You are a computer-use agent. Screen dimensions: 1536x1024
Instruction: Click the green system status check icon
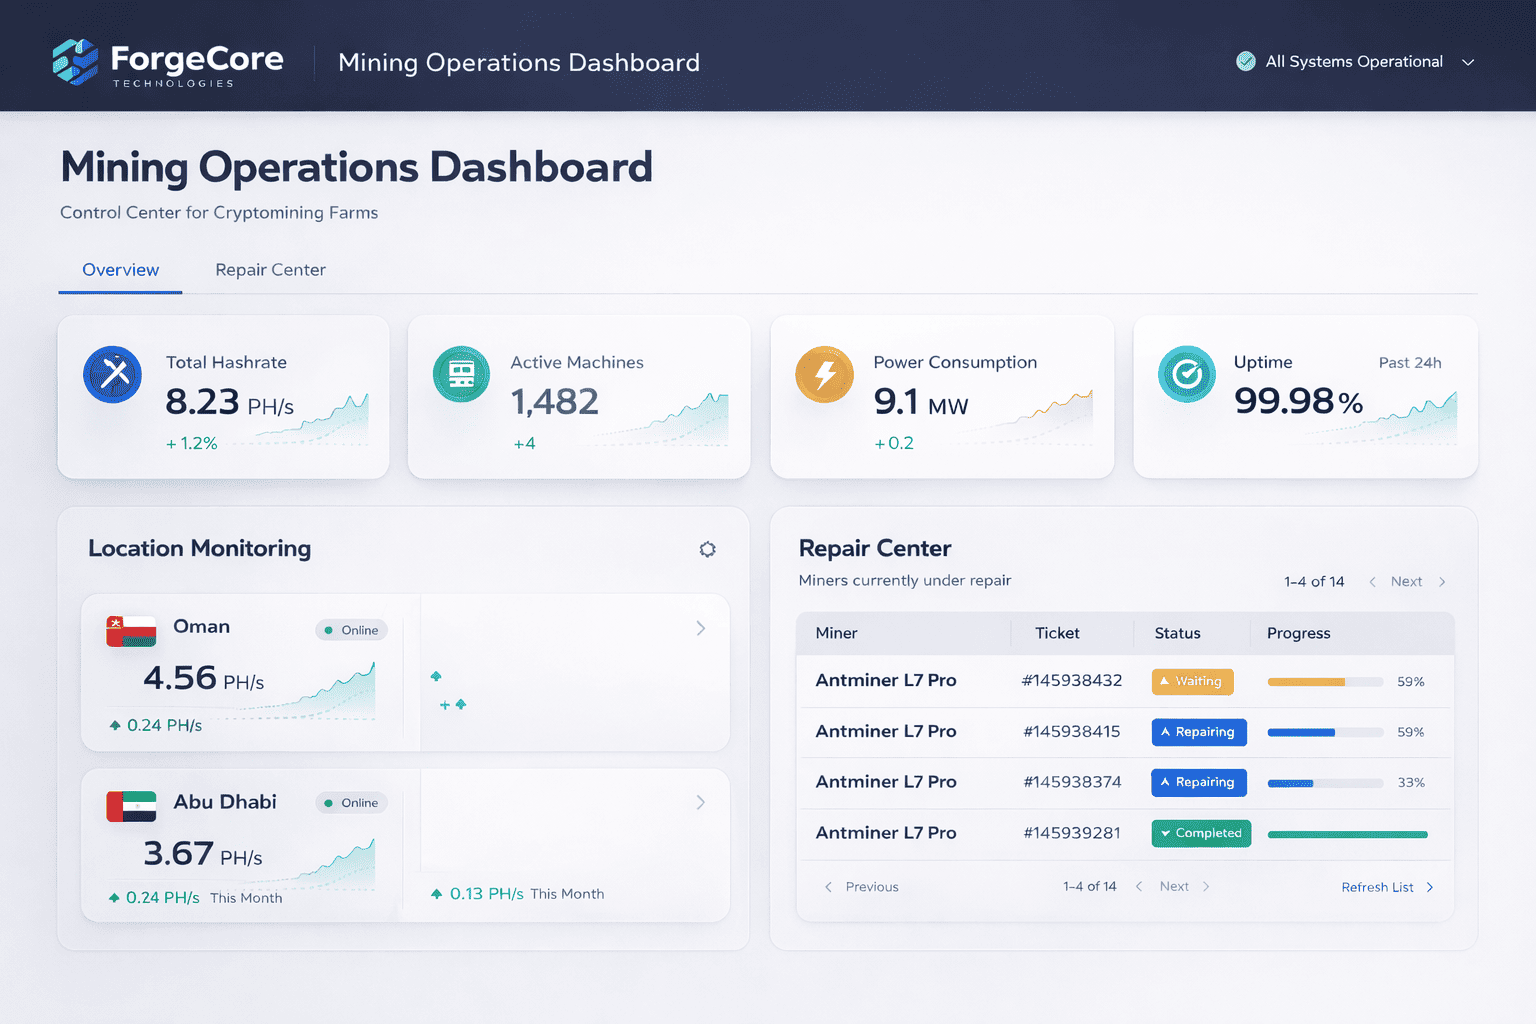click(1246, 61)
